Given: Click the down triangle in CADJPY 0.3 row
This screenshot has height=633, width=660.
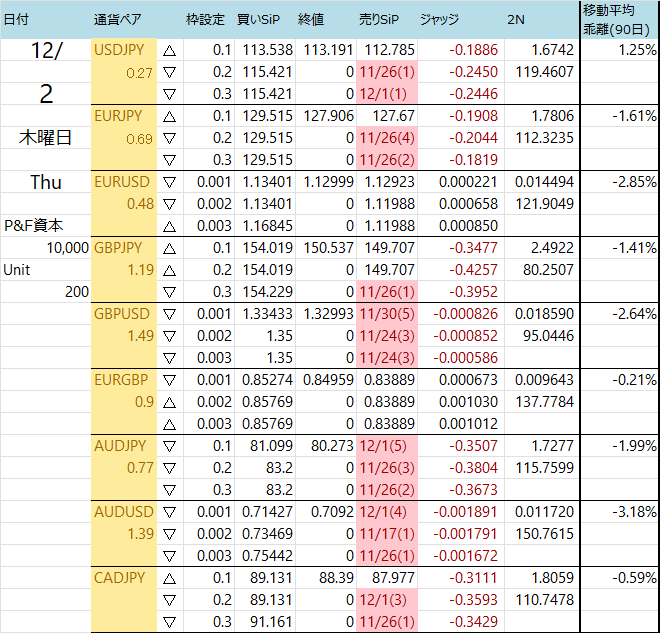Looking at the screenshot, I should tap(169, 622).
